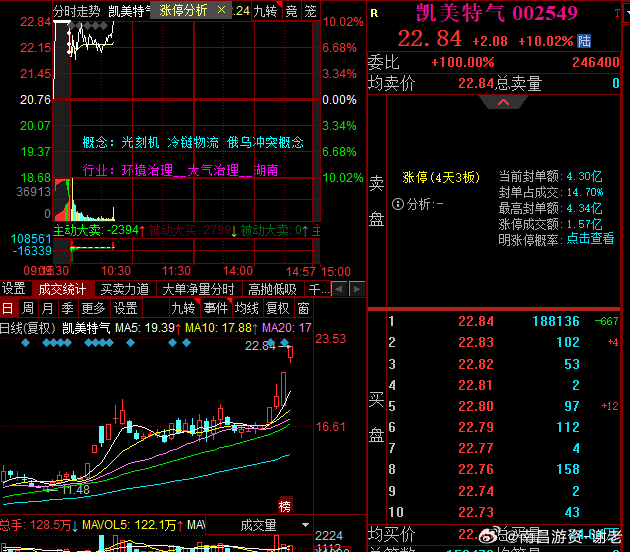Open 设置 in the lower tab row
The height and width of the screenshot is (552, 630).
click(13, 289)
